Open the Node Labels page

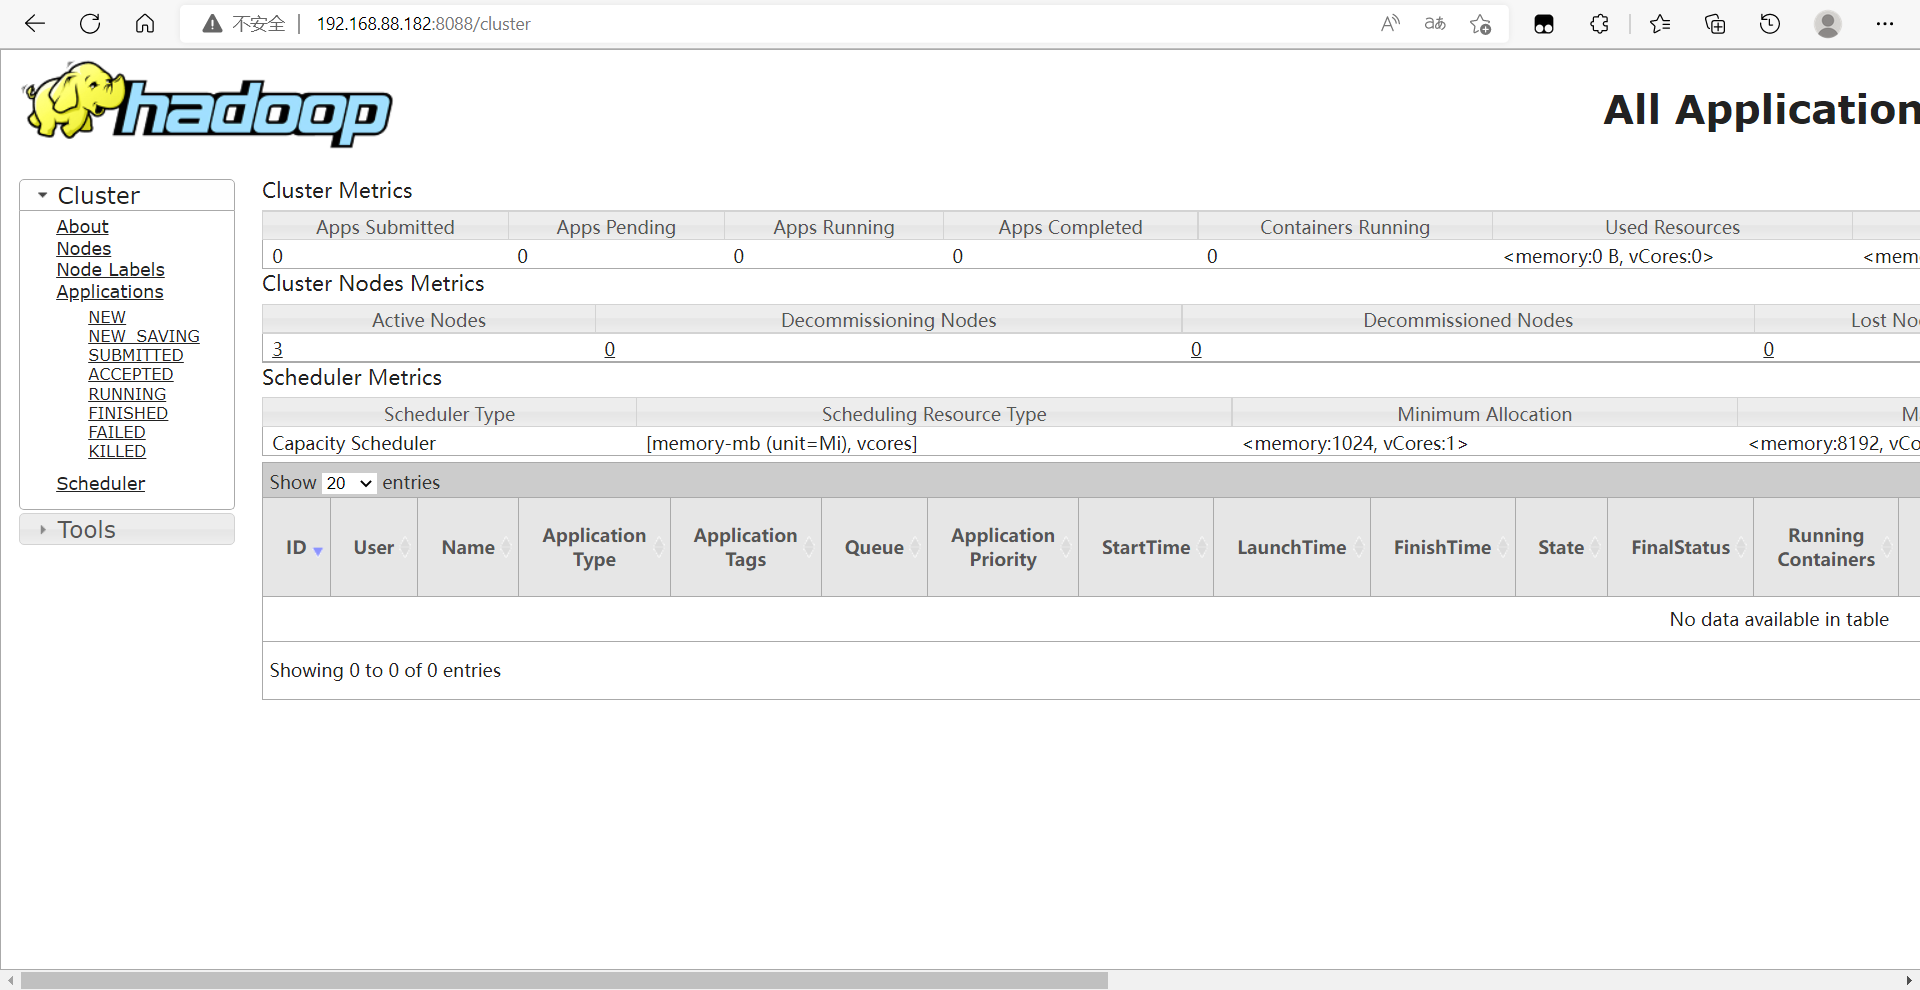(x=110, y=270)
